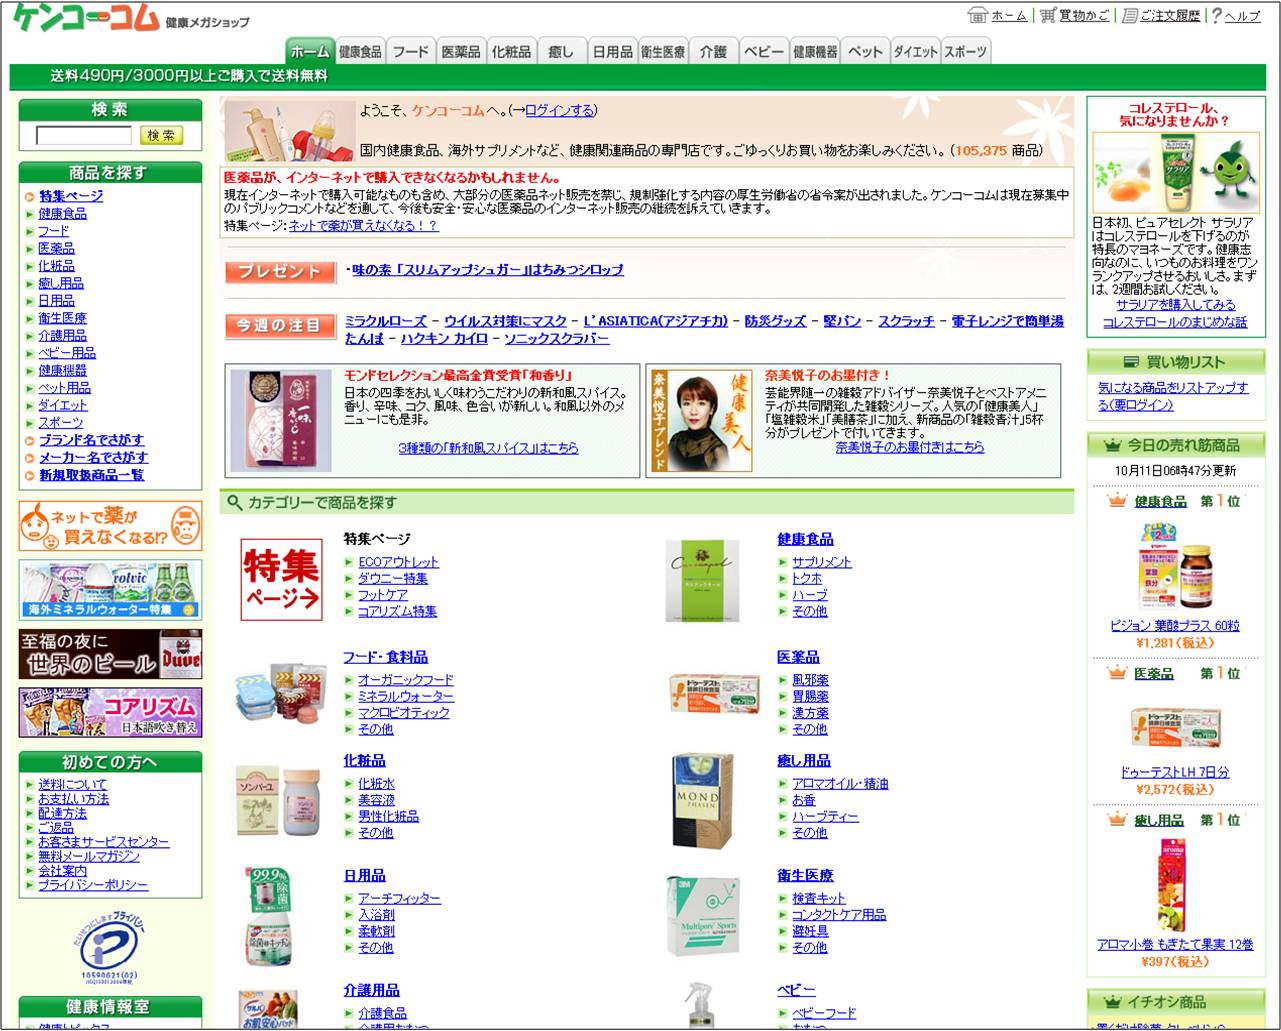Open the コアリズム banner
This screenshot has width=1281, height=1031.
110,712
